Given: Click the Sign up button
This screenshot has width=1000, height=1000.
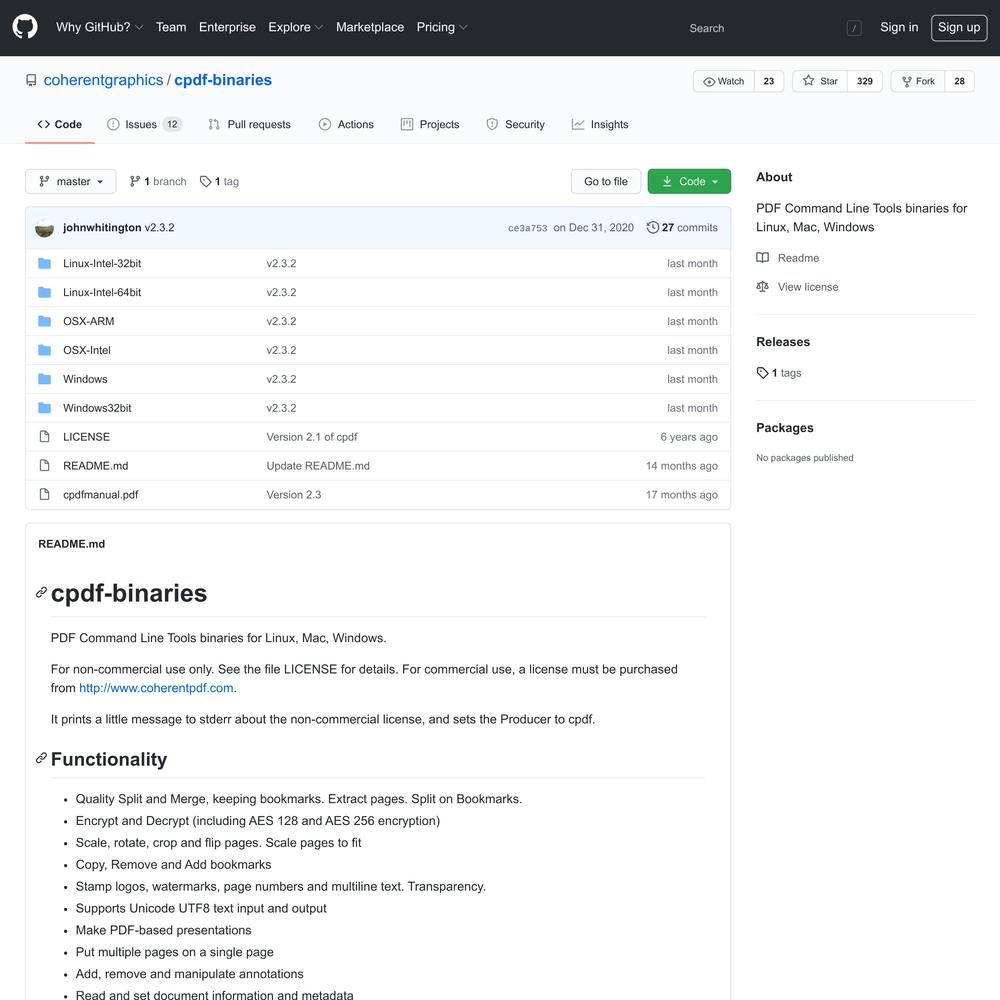Looking at the screenshot, I should pyautogui.click(x=959, y=27).
